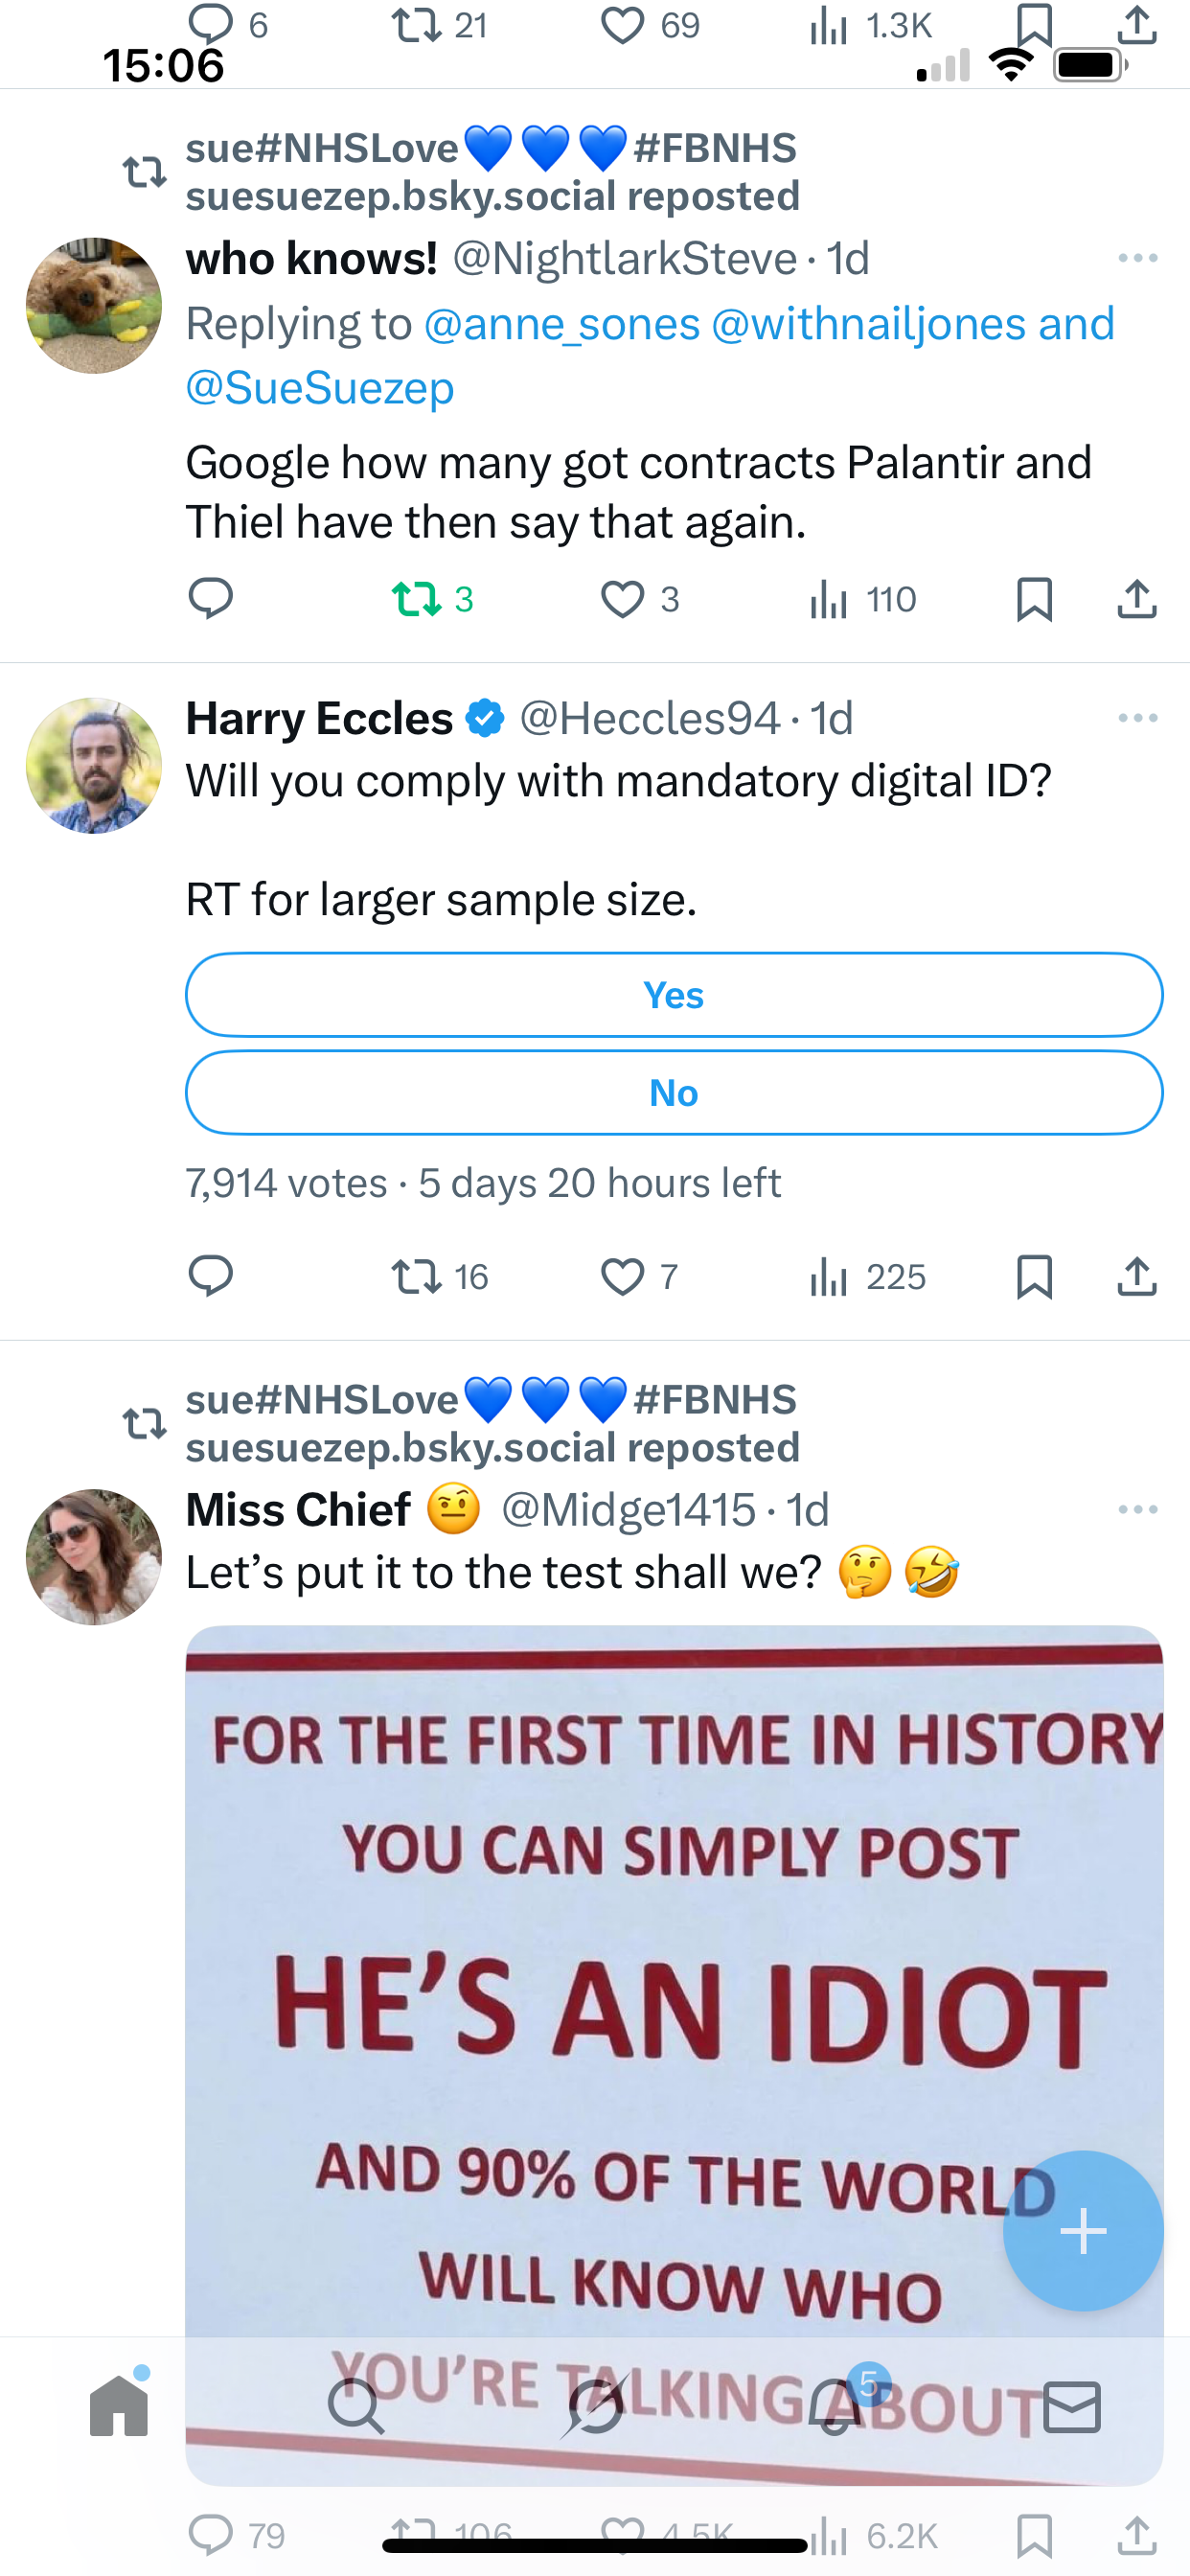The height and width of the screenshot is (2576, 1190).
Task: Open more options for Miss Chief's post
Action: tap(1138, 1509)
